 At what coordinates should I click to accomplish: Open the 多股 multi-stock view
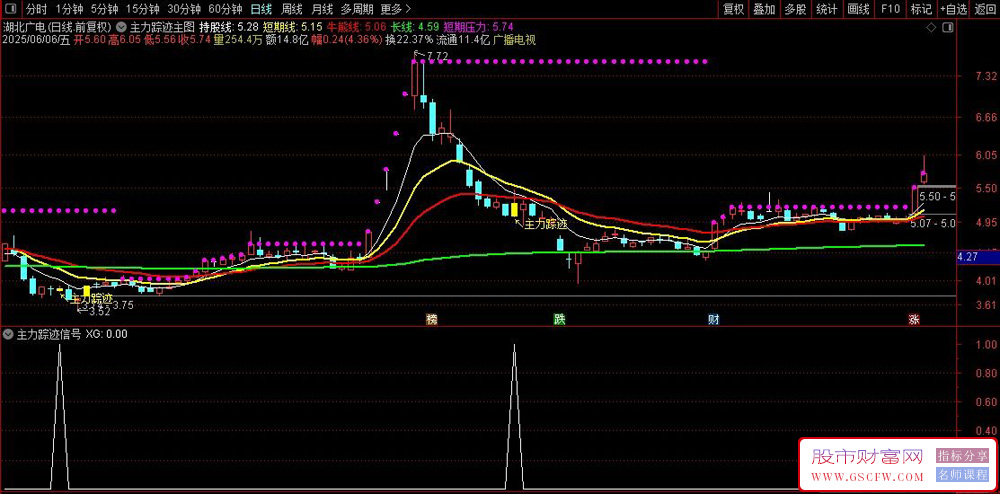(x=795, y=9)
